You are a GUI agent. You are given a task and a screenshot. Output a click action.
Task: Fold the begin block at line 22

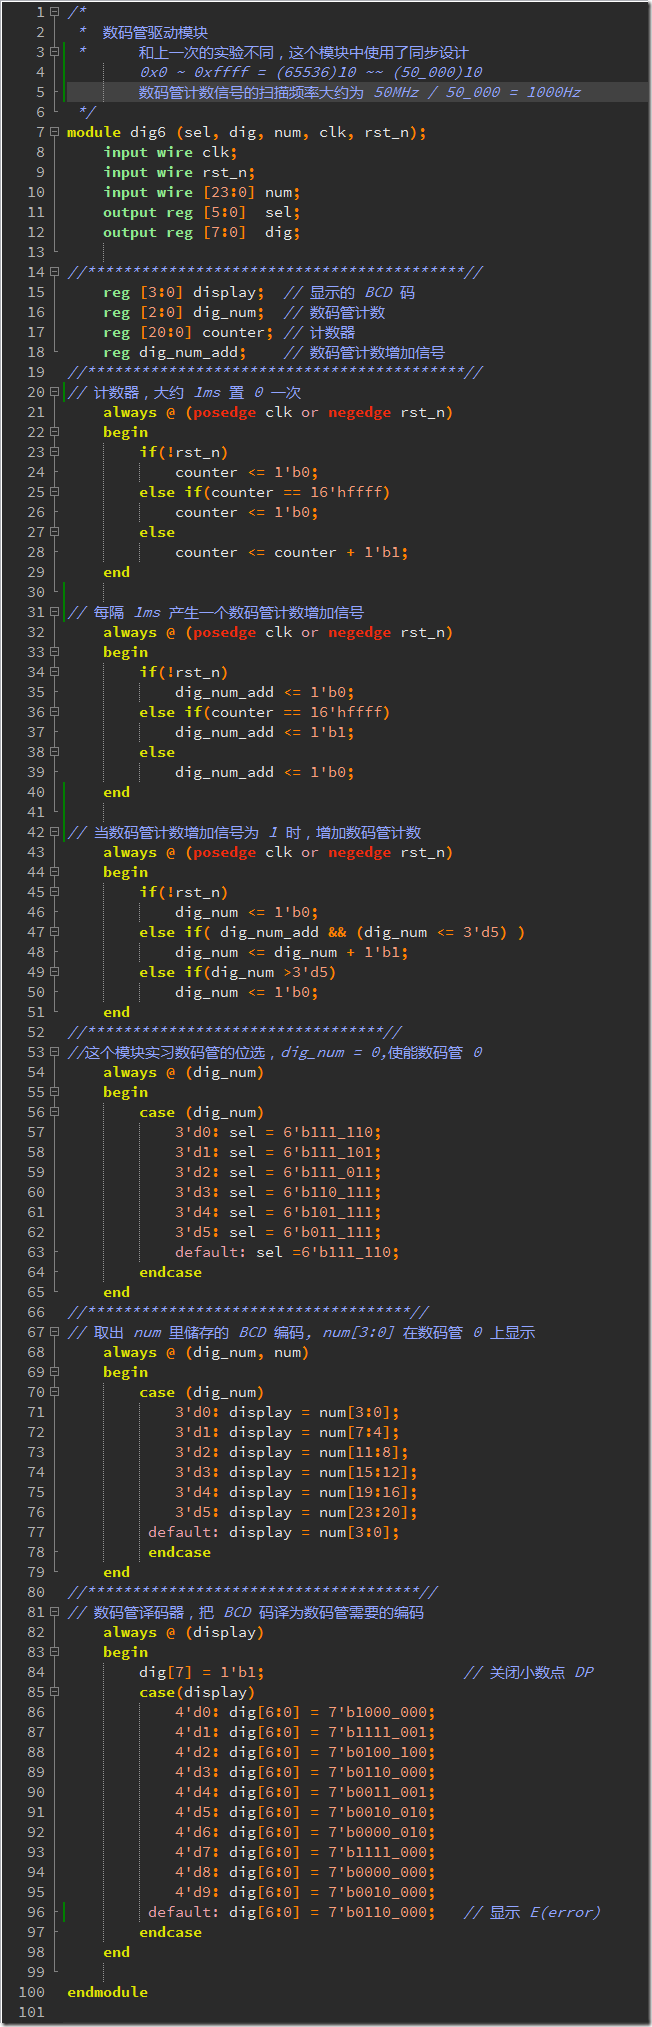point(55,432)
